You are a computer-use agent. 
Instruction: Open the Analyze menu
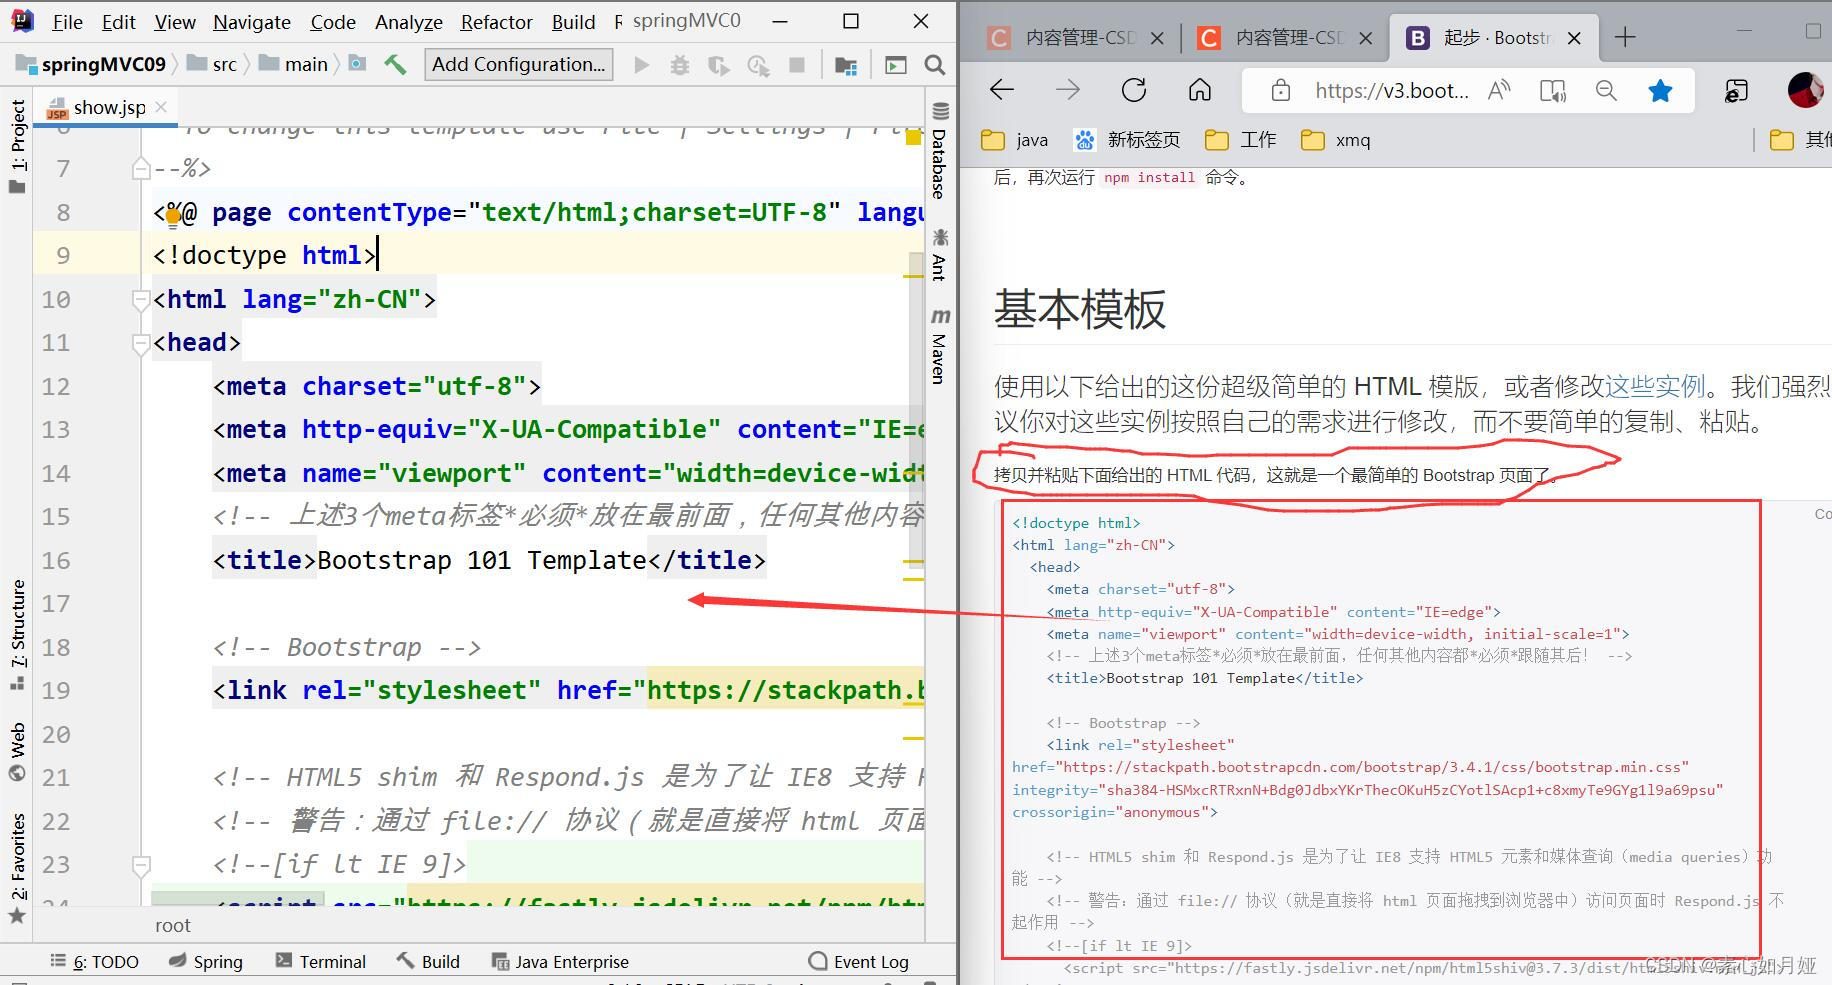[409, 22]
